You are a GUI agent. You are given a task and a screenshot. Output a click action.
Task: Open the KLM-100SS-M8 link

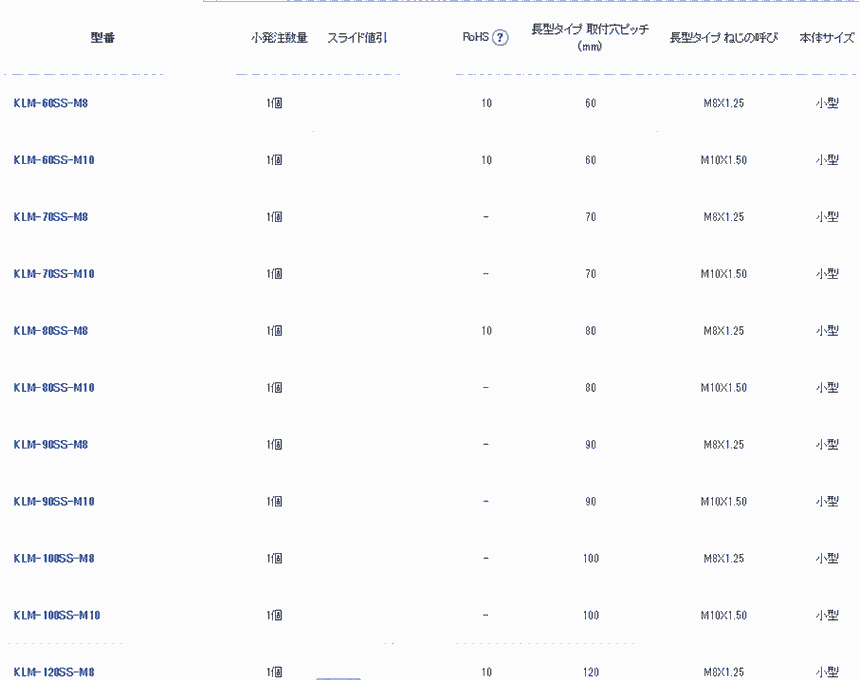click(54, 559)
